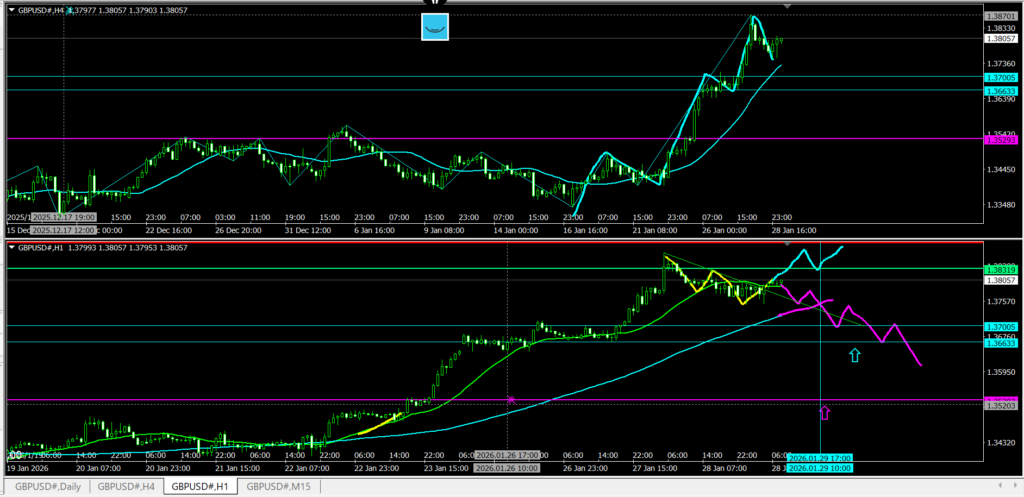The width and height of the screenshot is (1024, 497).
Task: Click the 2025.12.17 19:00 date label on H4 chart
Action: pos(62,217)
